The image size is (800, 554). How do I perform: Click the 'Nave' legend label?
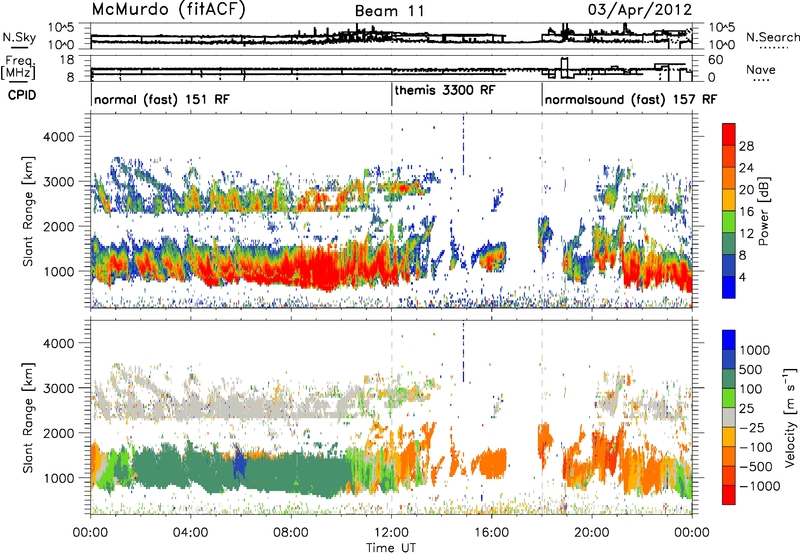(x=761, y=70)
